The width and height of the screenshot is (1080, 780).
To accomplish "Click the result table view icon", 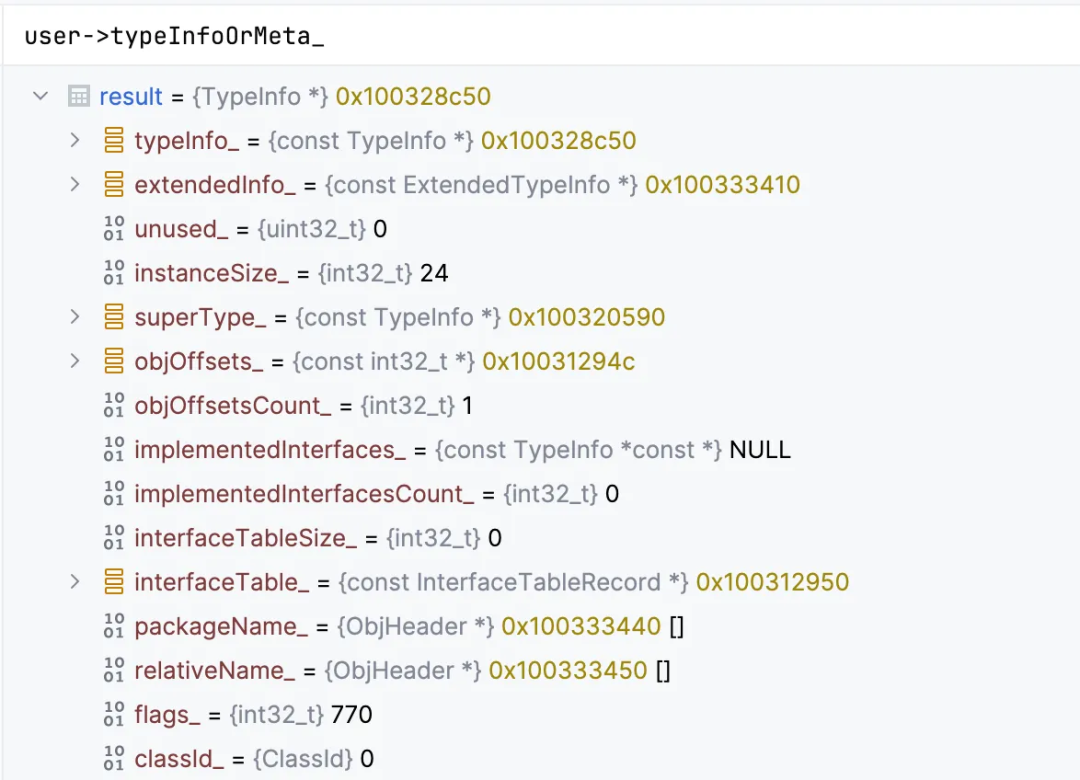I will 79,96.
